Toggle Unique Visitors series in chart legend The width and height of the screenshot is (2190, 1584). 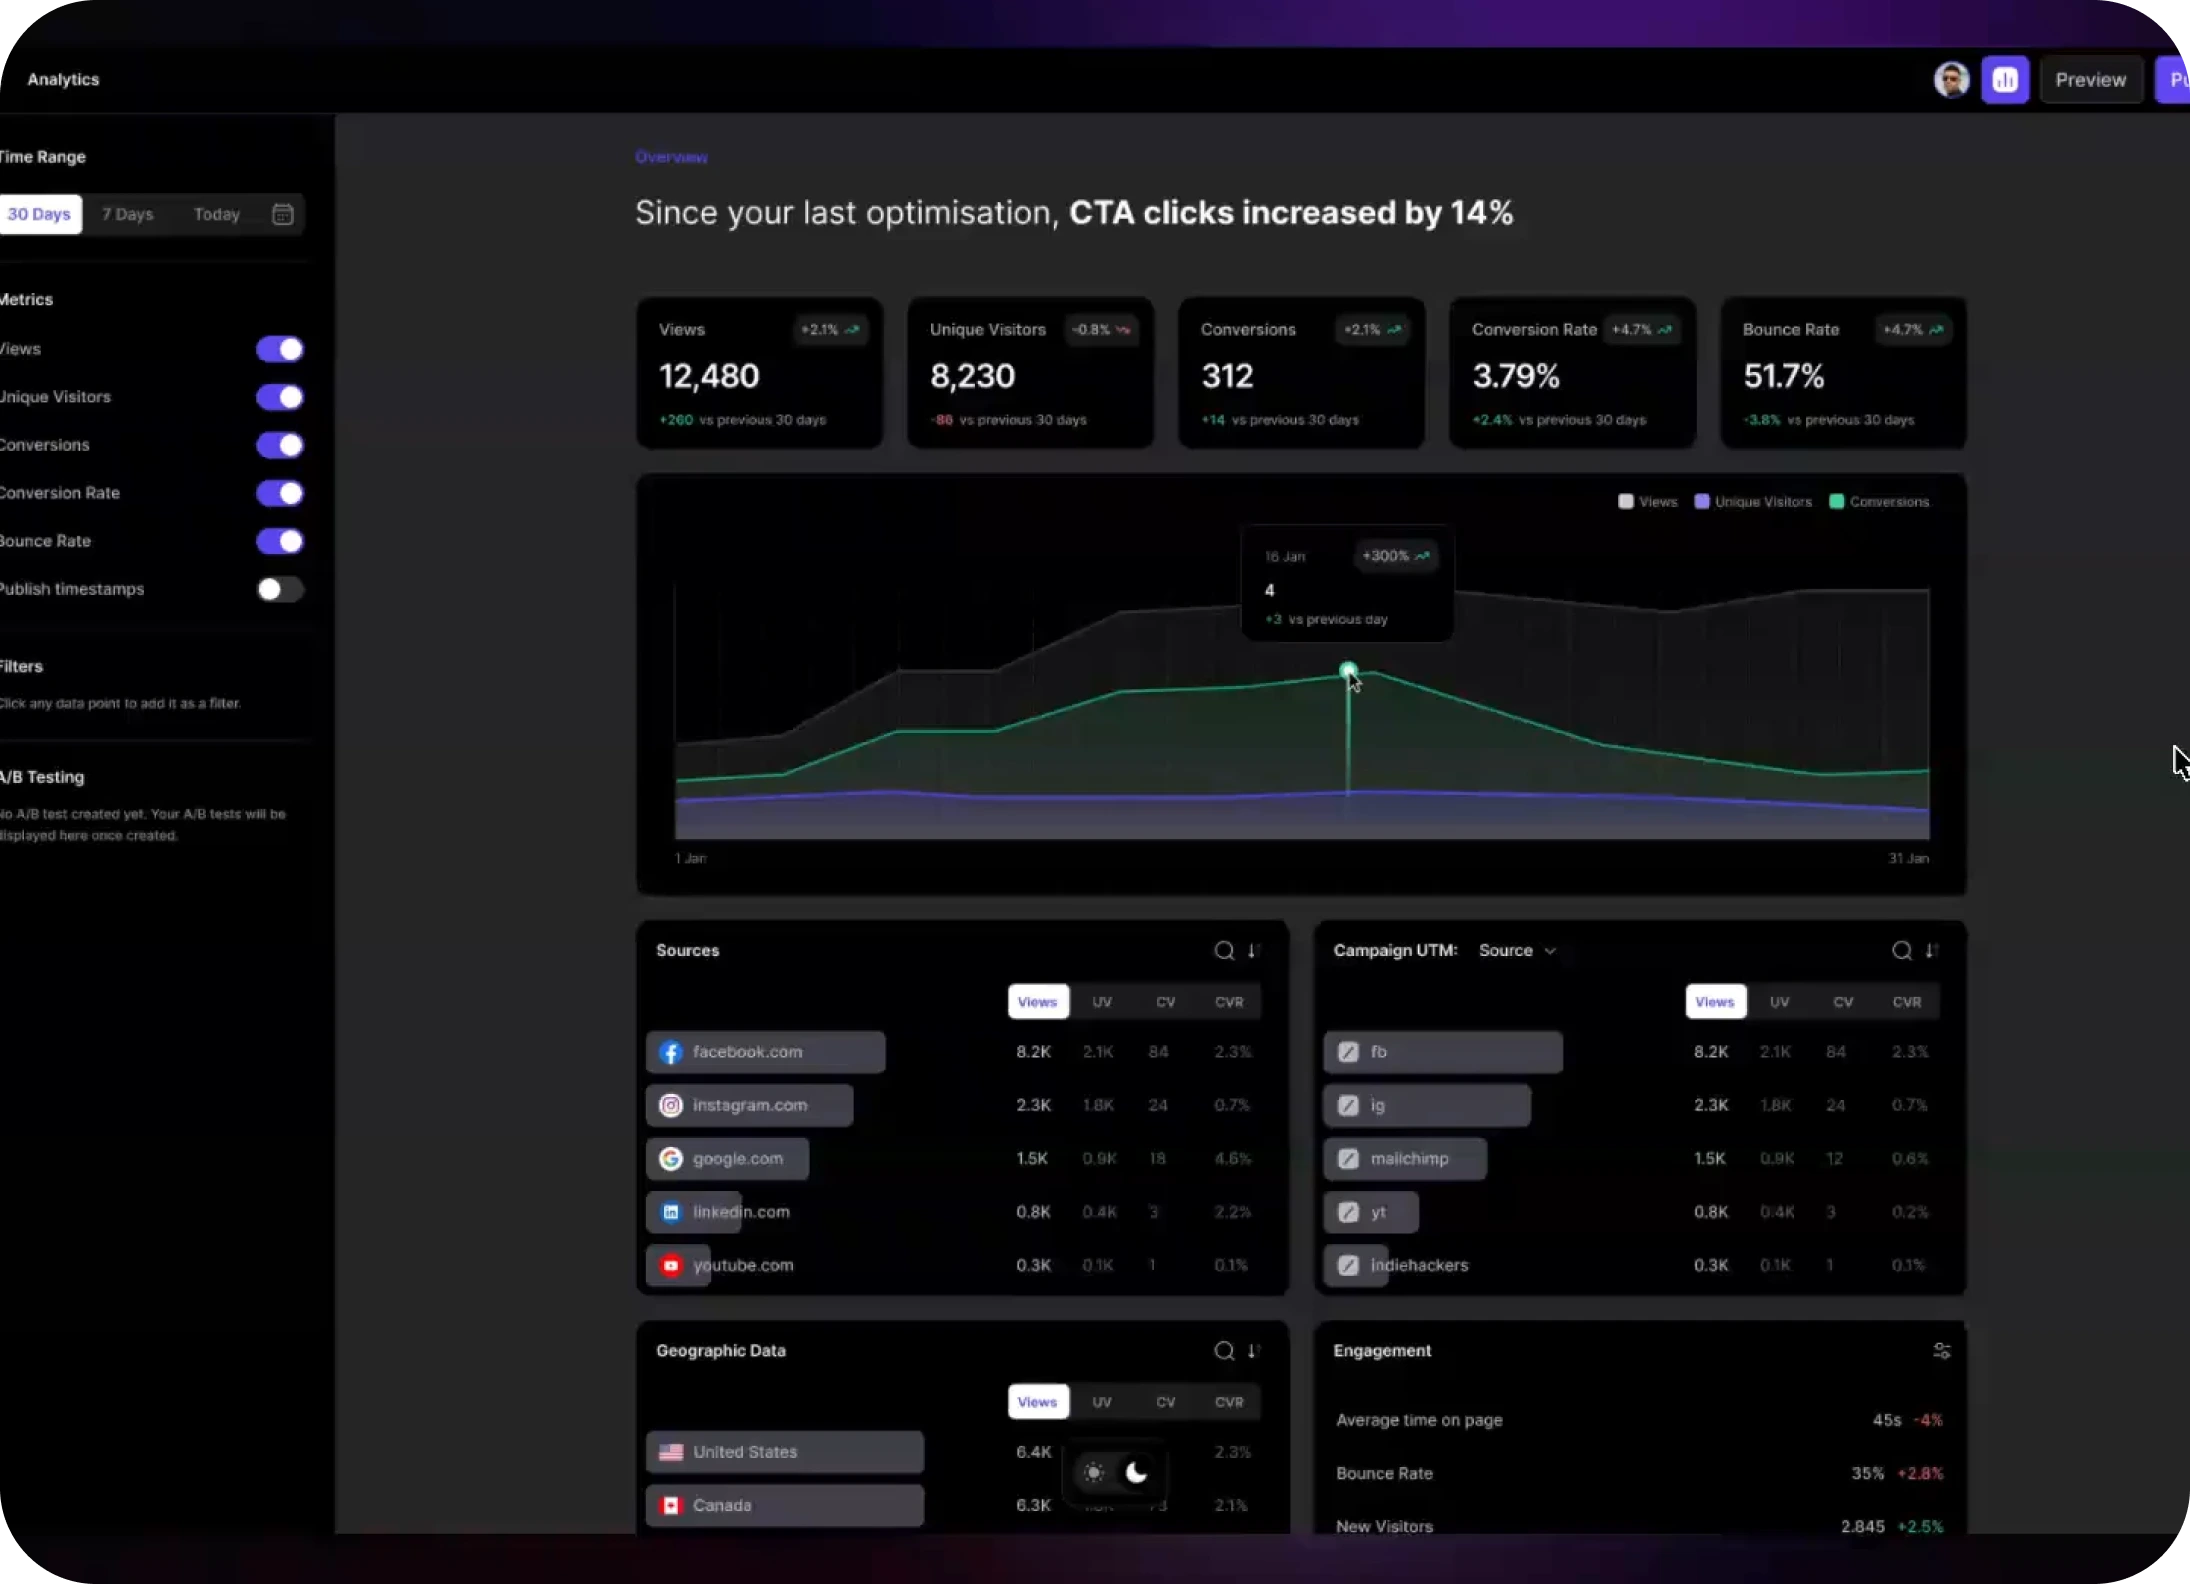(x=1753, y=502)
